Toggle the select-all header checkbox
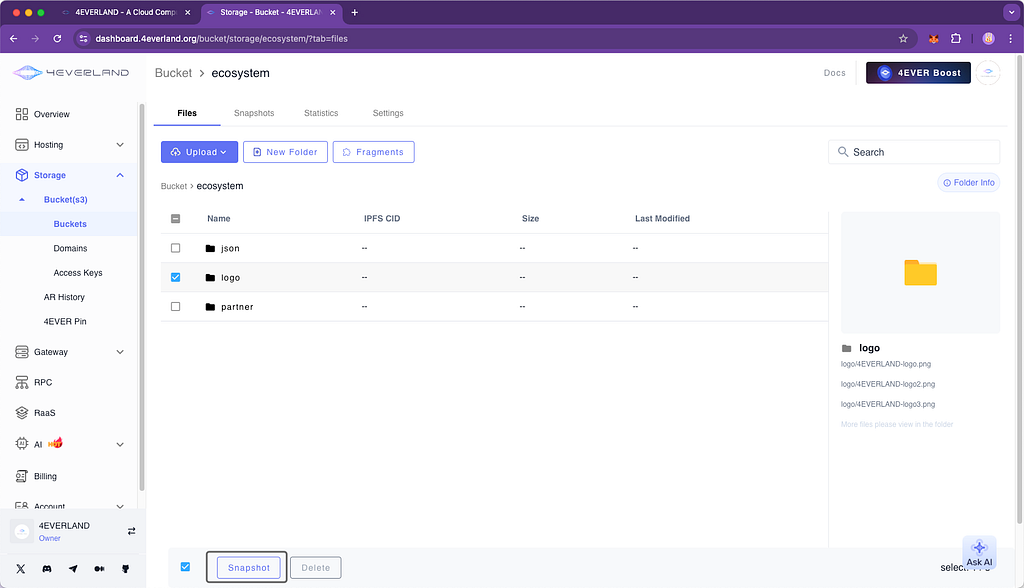The height and width of the screenshot is (588, 1024). coord(176,219)
